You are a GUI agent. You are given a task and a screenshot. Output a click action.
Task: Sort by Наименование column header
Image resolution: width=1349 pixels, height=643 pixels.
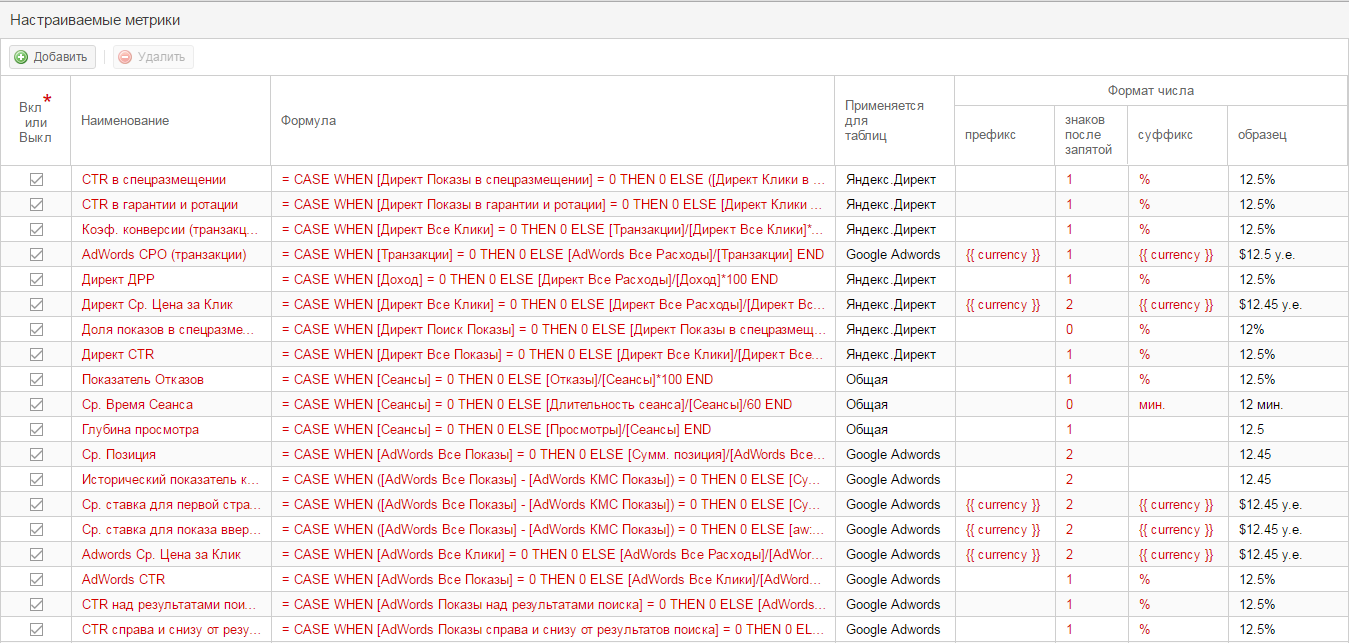pos(125,121)
